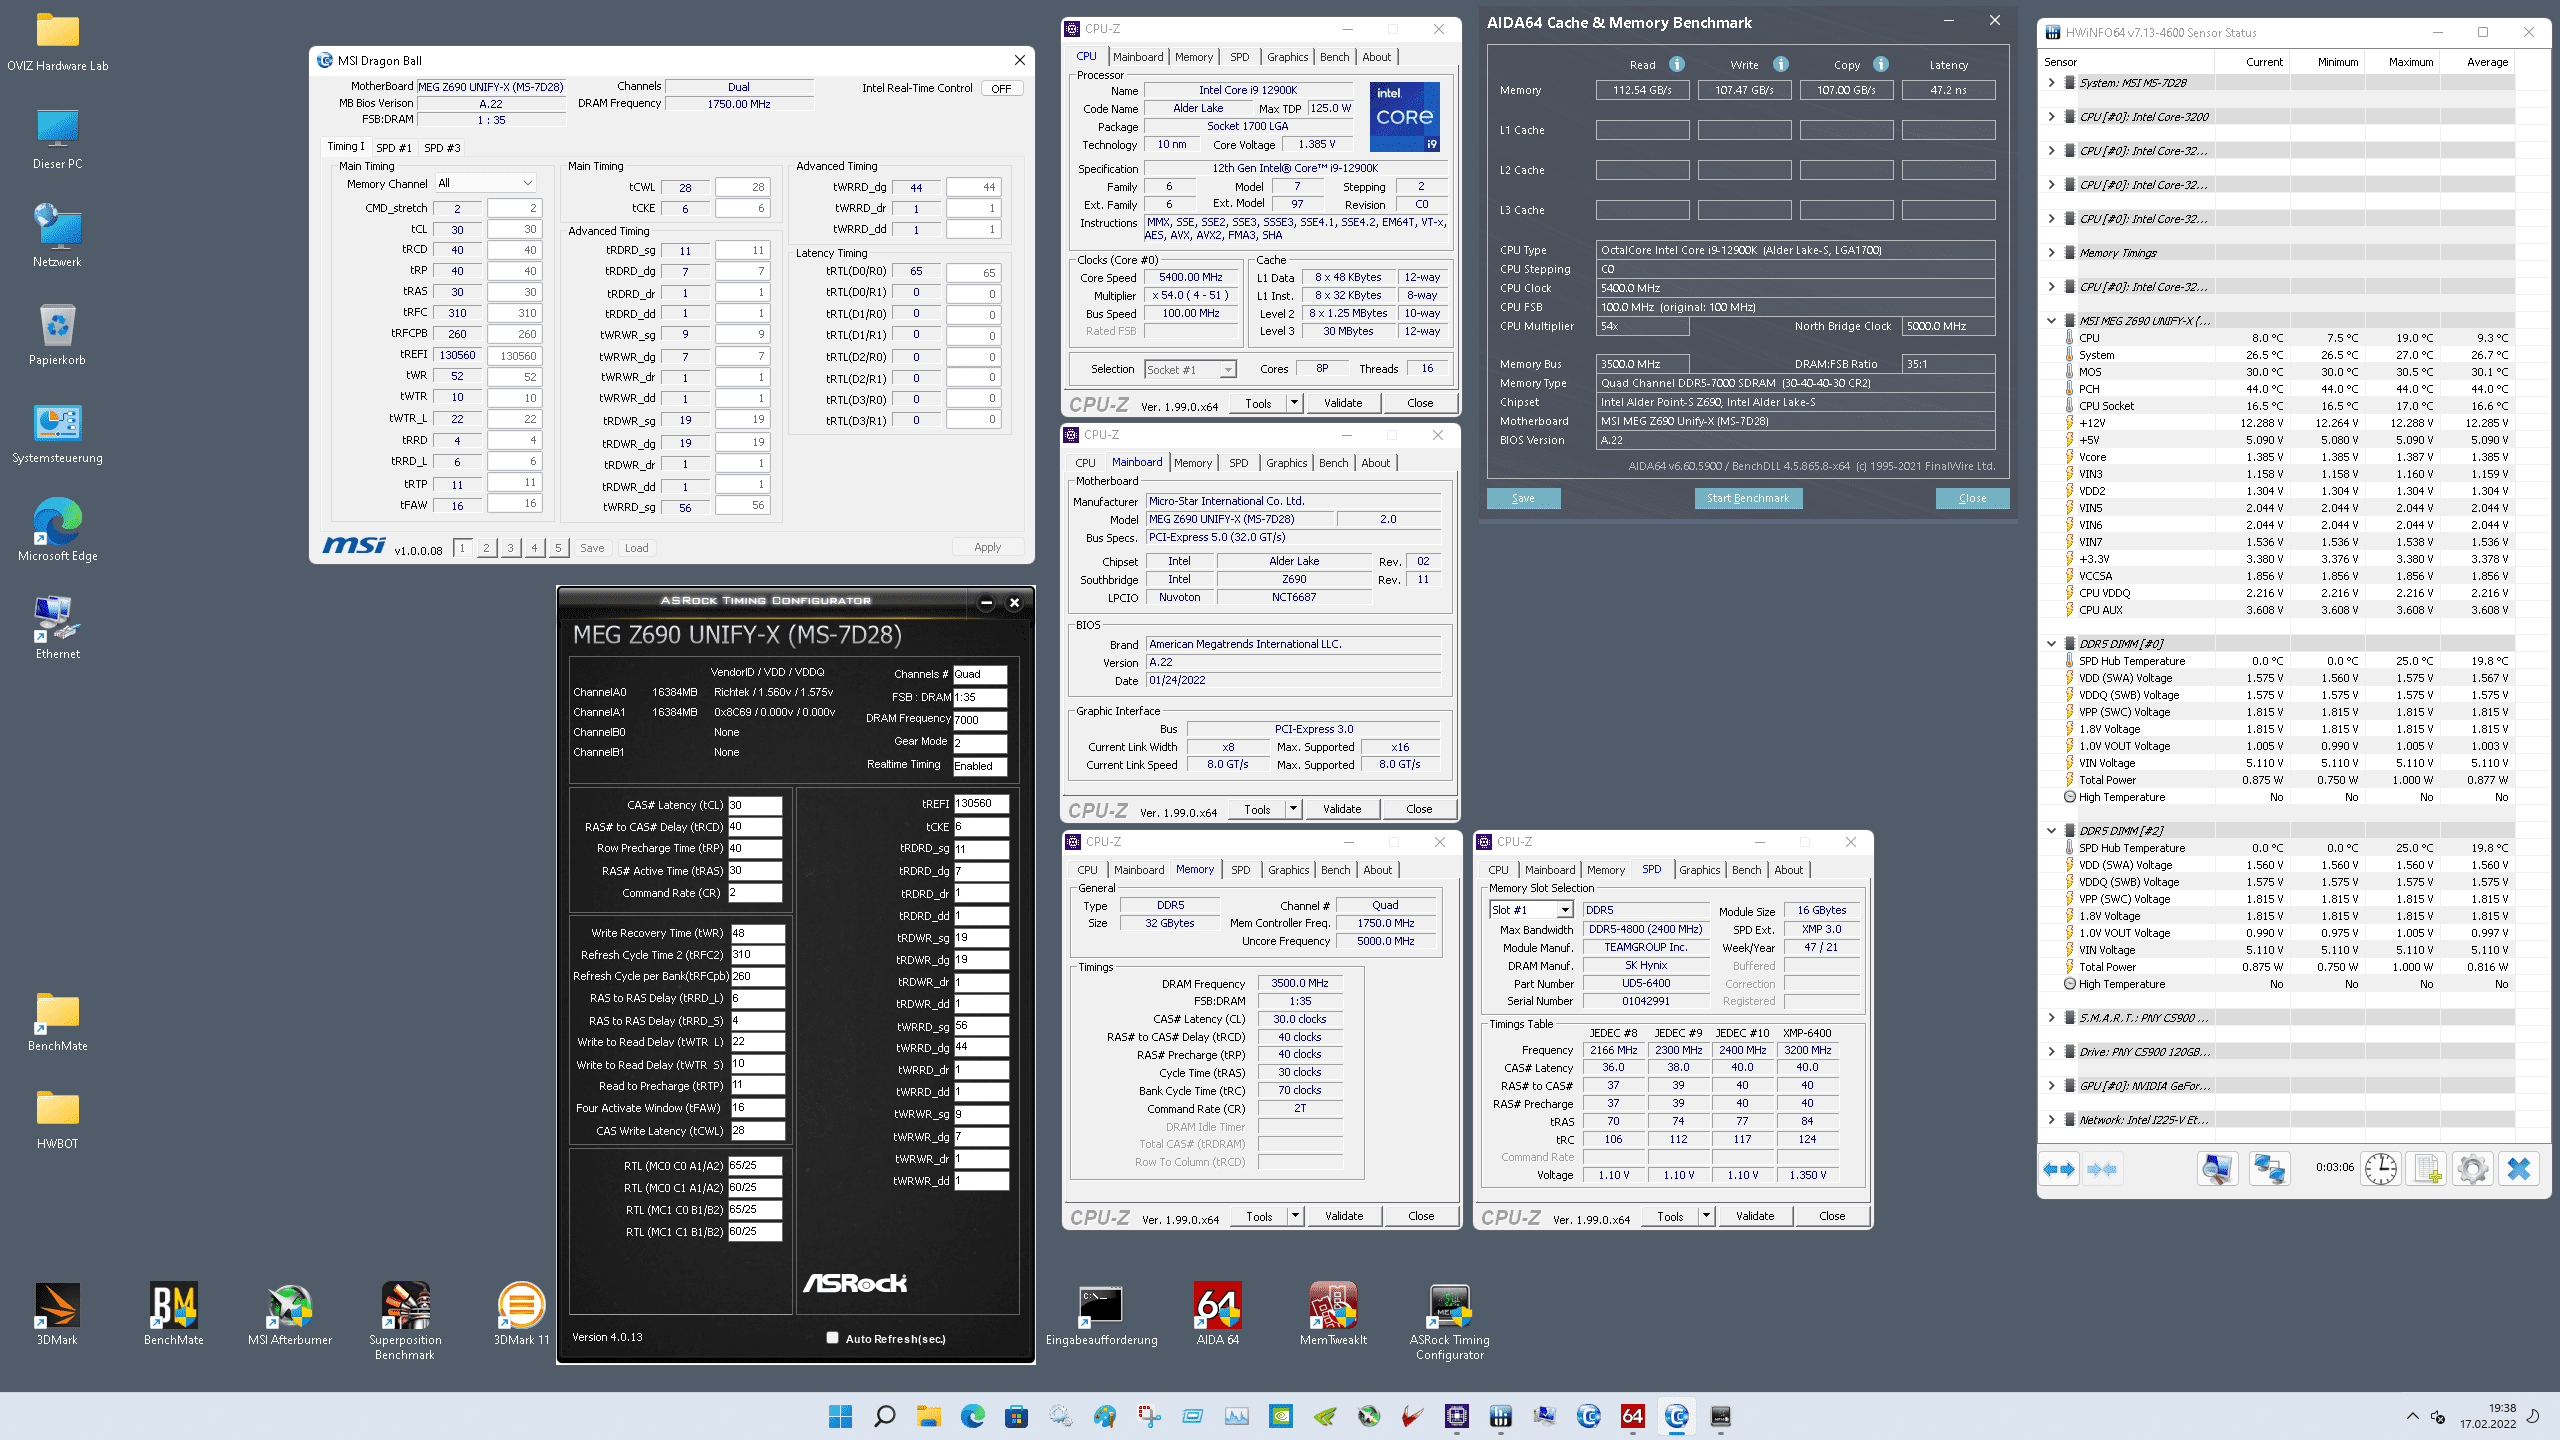This screenshot has width=2560, height=1440.
Task: Open taskbar Search magnifier icon
Action: click(x=884, y=1416)
